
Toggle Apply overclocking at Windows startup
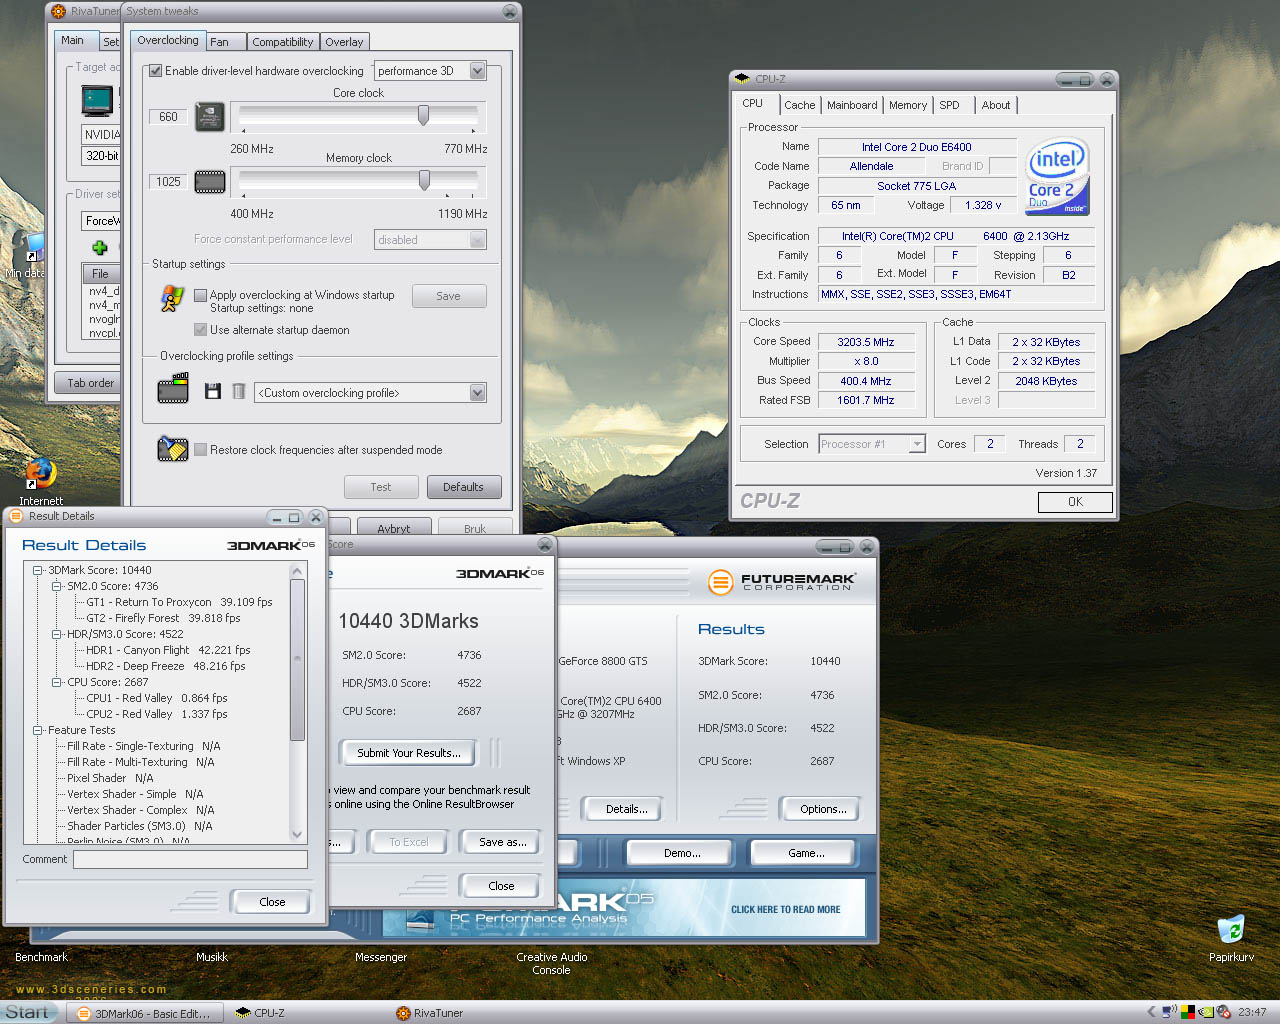tap(200, 295)
